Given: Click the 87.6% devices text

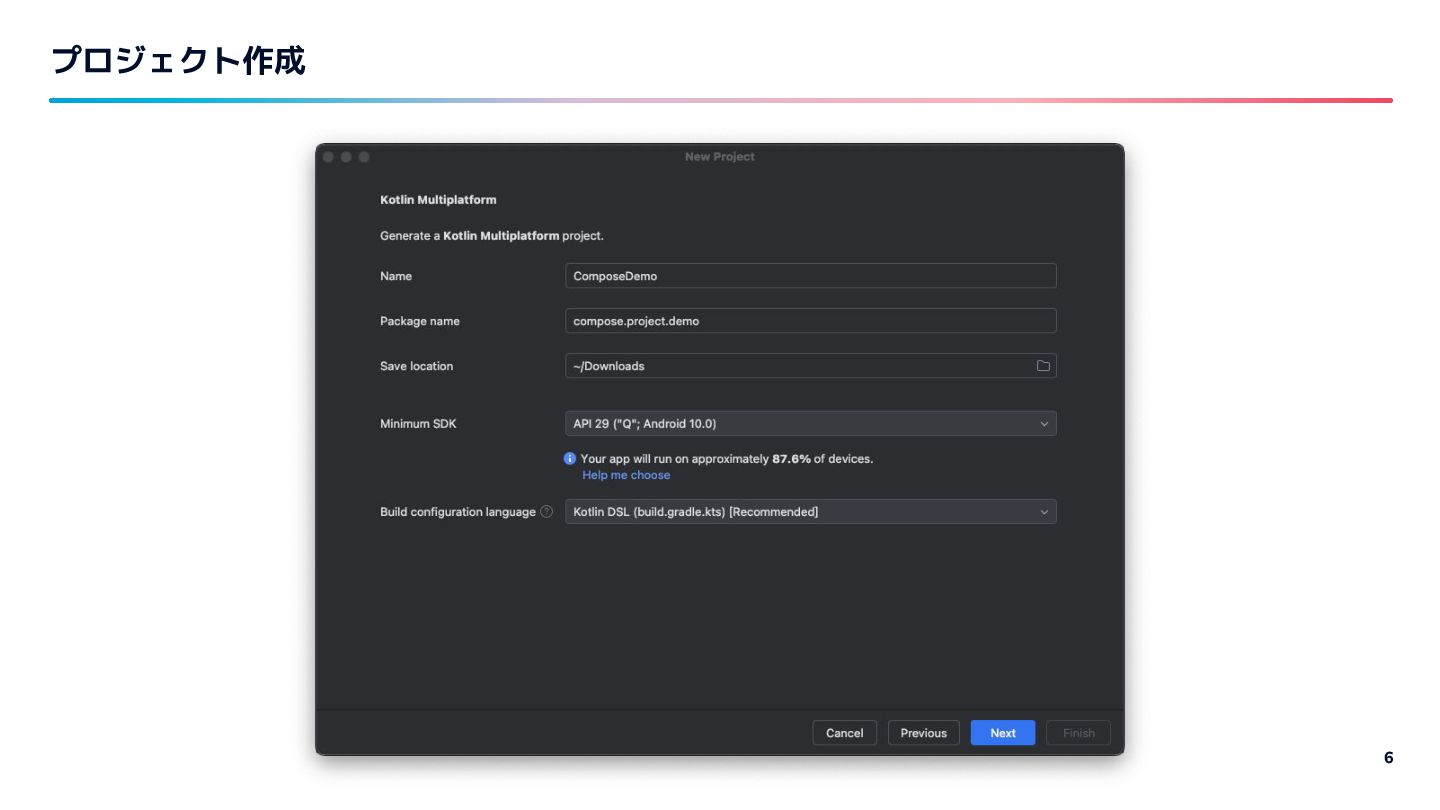Looking at the screenshot, I should coord(727,459).
